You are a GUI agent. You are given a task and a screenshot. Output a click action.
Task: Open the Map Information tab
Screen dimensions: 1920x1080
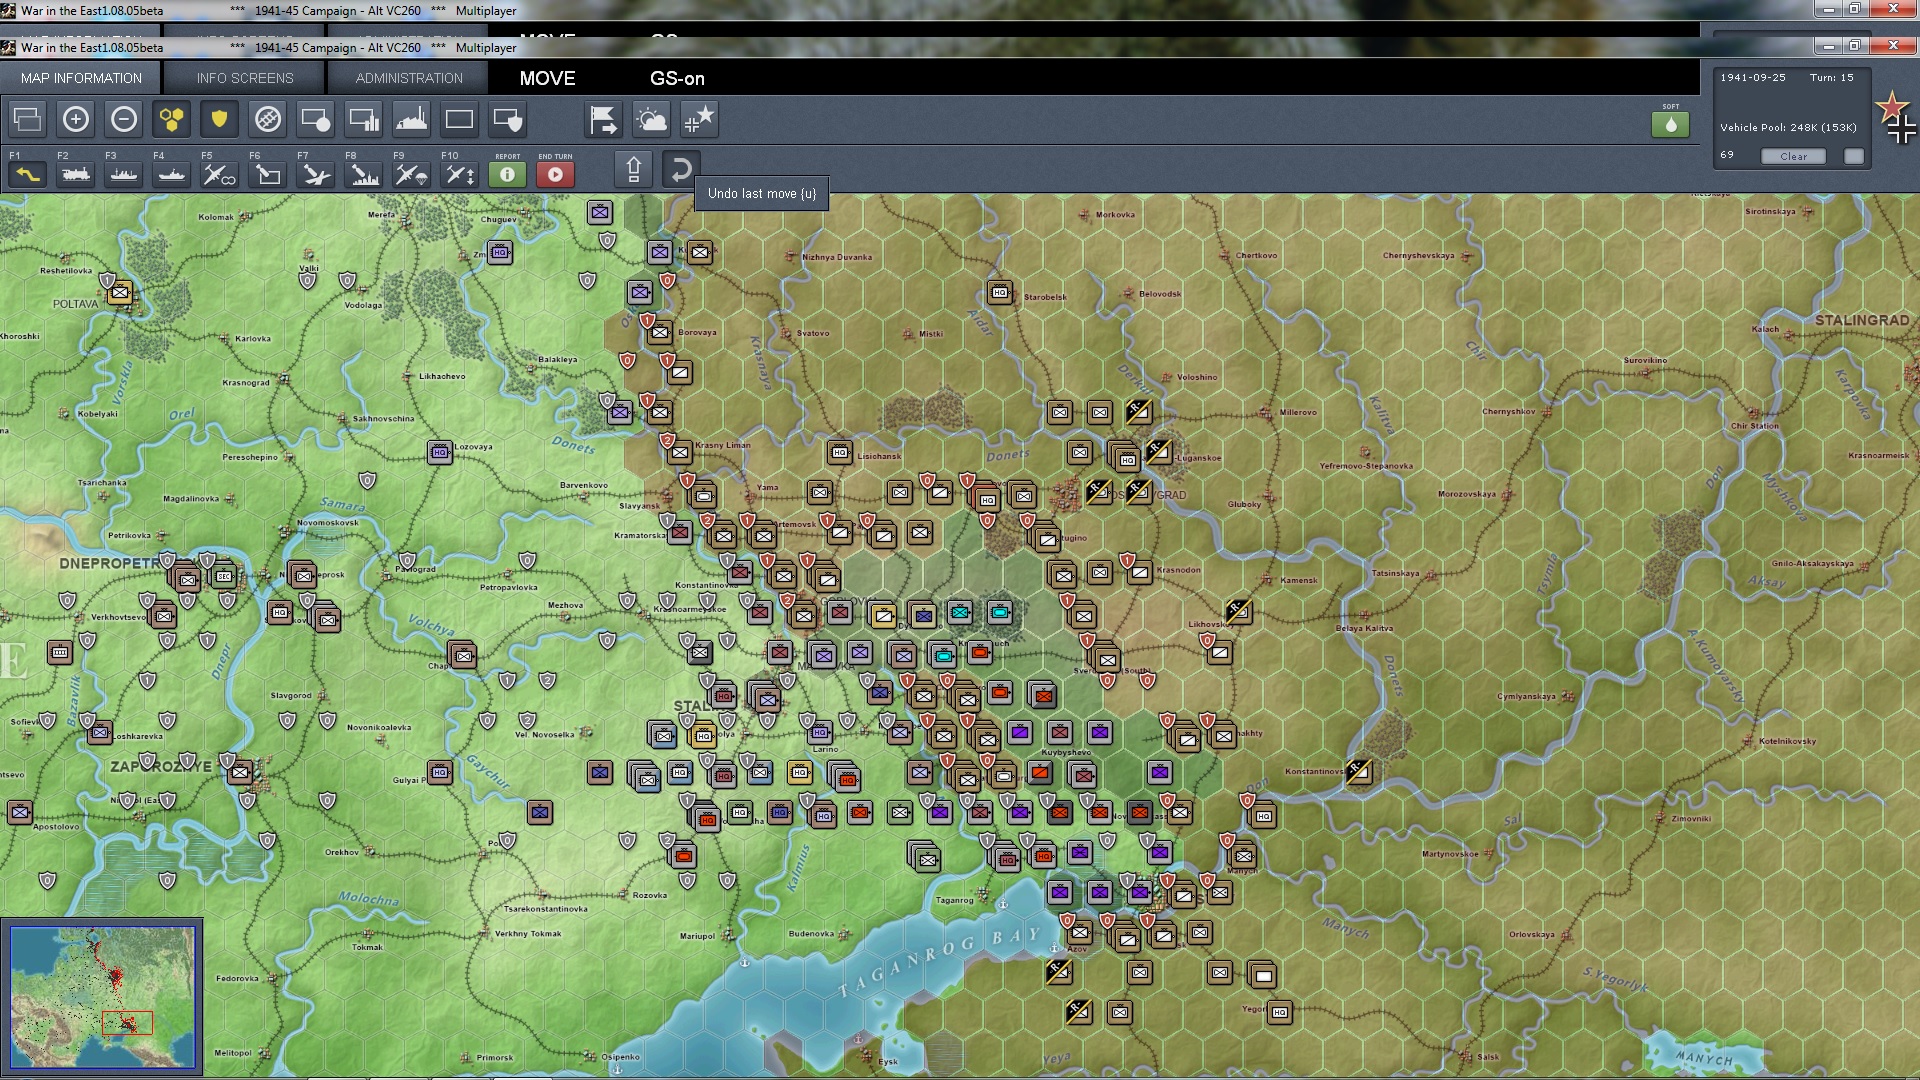[x=81, y=78]
